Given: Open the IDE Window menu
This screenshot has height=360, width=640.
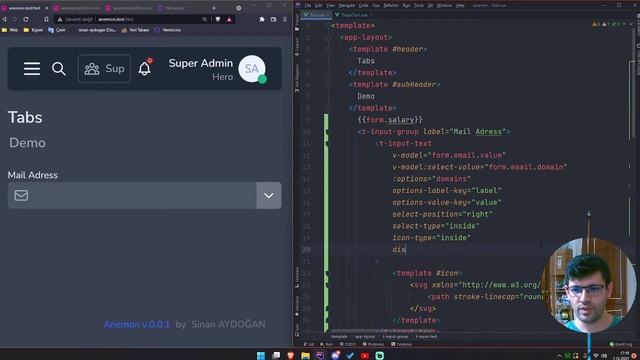Looking at the screenshot, I should [x=444, y=5].
